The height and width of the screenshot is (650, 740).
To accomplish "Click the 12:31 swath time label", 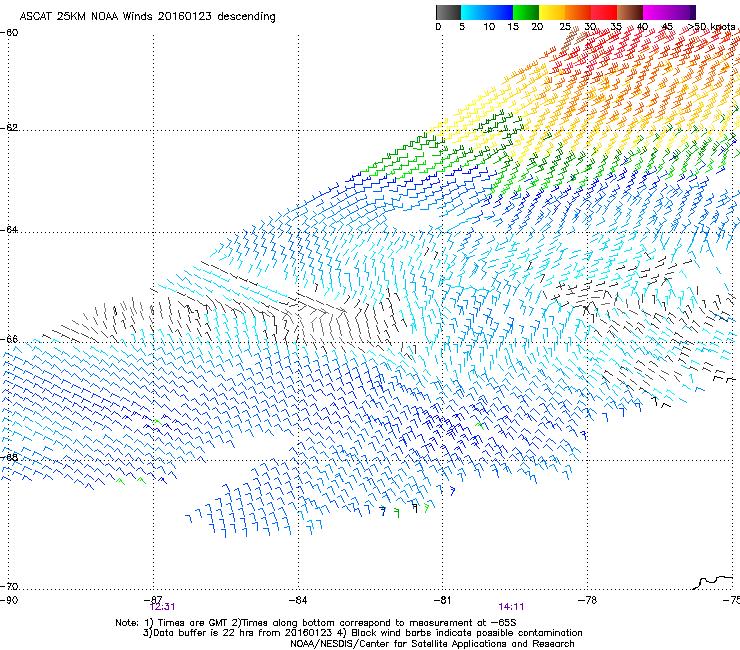I will tap(162, 607).
